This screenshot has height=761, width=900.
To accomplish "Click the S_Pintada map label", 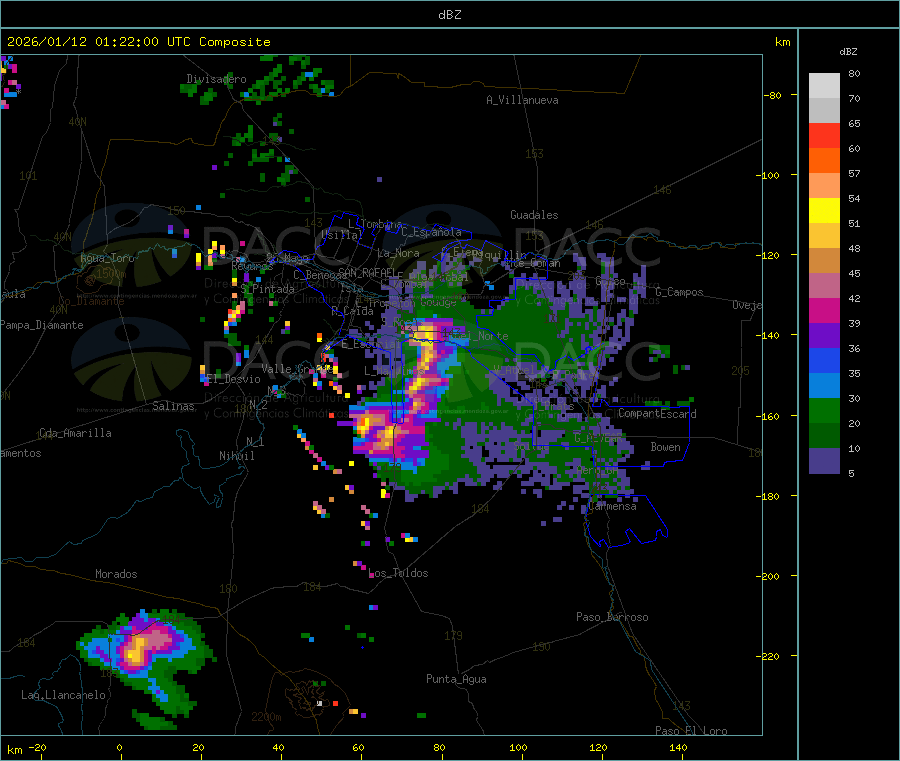I will (267, 289).
